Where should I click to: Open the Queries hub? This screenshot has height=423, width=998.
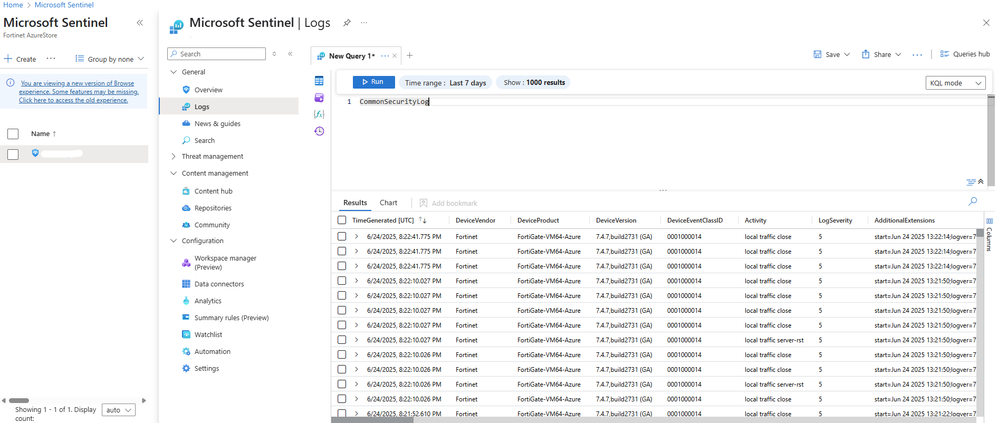[x=964, y=54]
